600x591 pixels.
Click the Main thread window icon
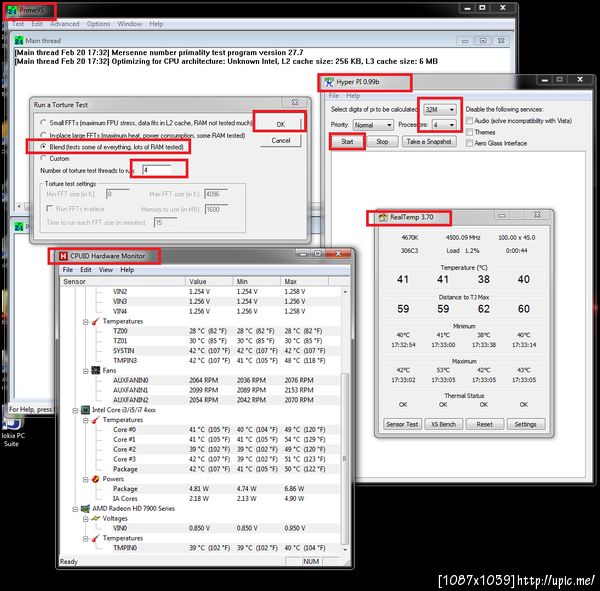(x=18, y=41)
